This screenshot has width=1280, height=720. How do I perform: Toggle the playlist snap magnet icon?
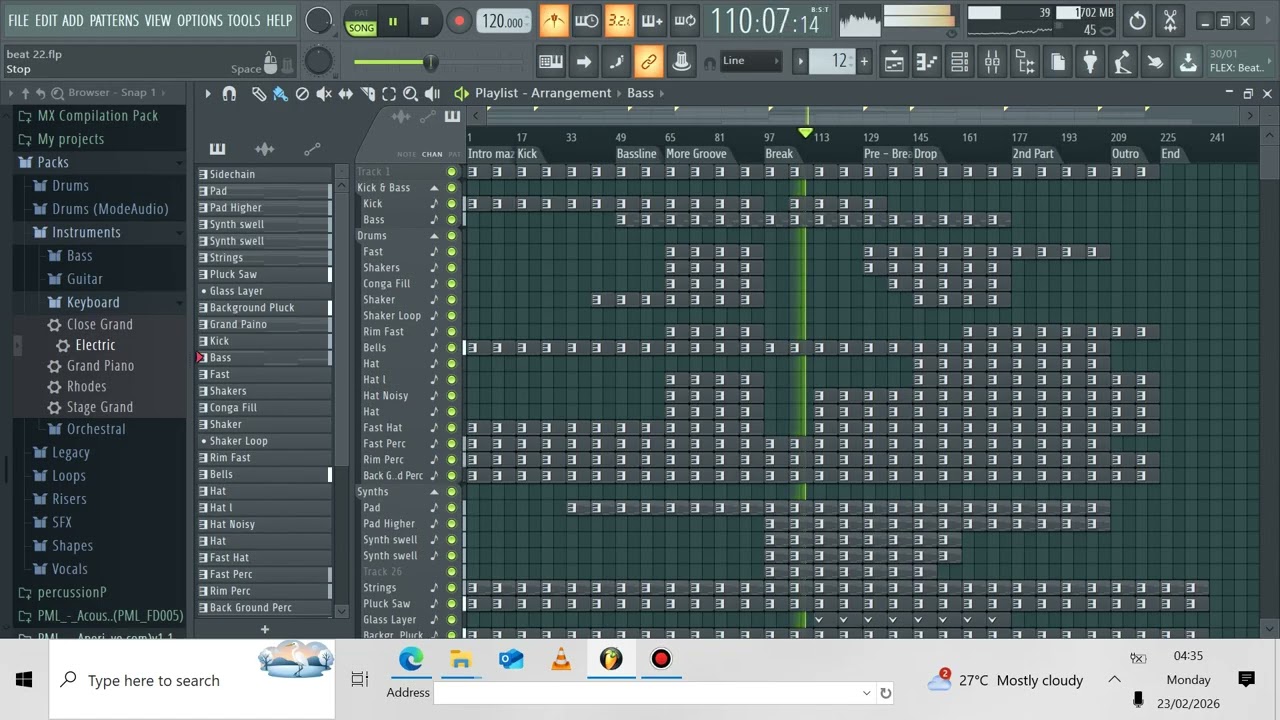click(x=229, y=93)
